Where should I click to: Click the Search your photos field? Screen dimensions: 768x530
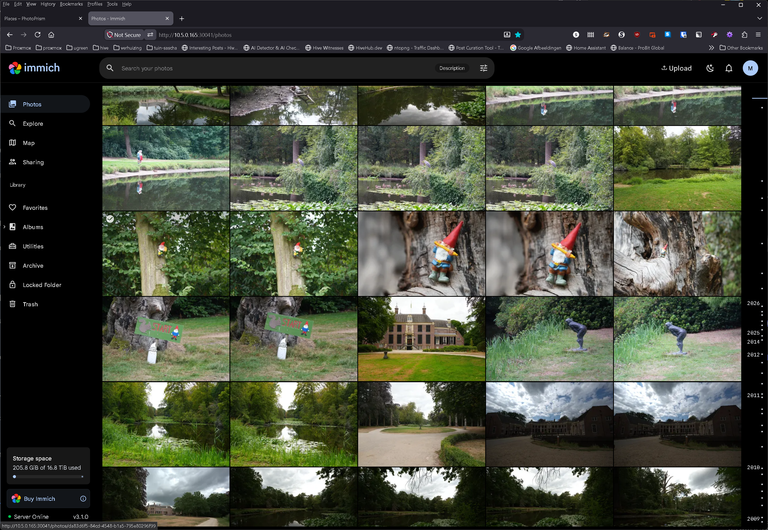pyautogui.click(x=274, y=68)
